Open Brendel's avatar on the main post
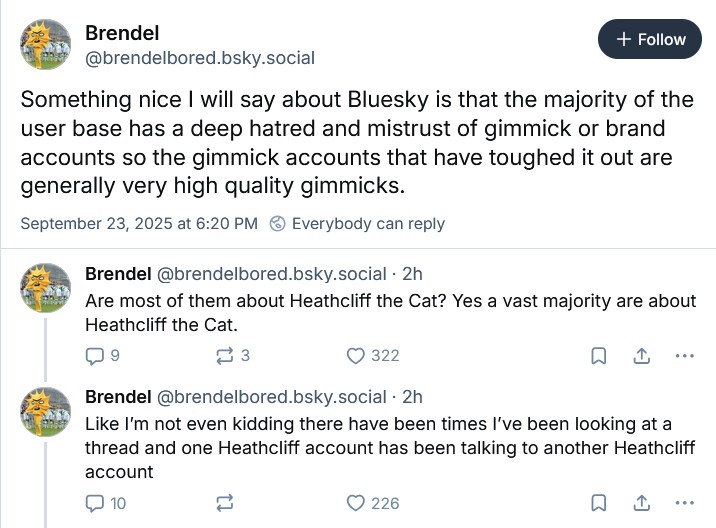This screenshot has width=716, height=528. (x=46, y=44)
